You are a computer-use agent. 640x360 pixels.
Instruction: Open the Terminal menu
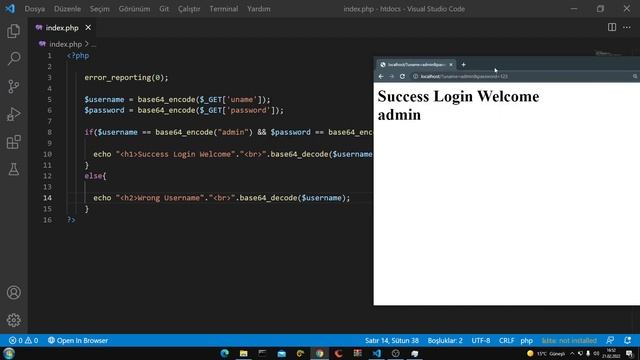click(224, 9)
